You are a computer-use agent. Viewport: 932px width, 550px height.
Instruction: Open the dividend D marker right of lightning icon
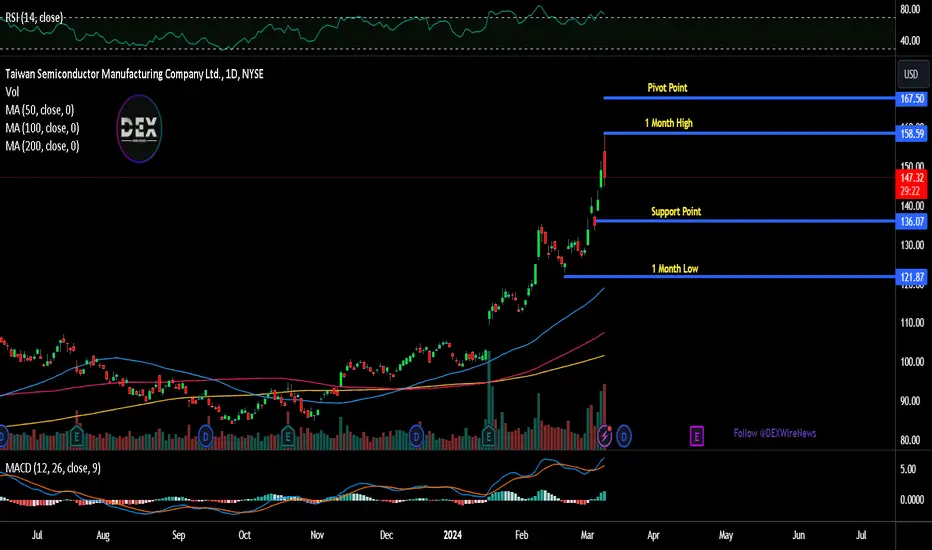pos(624,436)
